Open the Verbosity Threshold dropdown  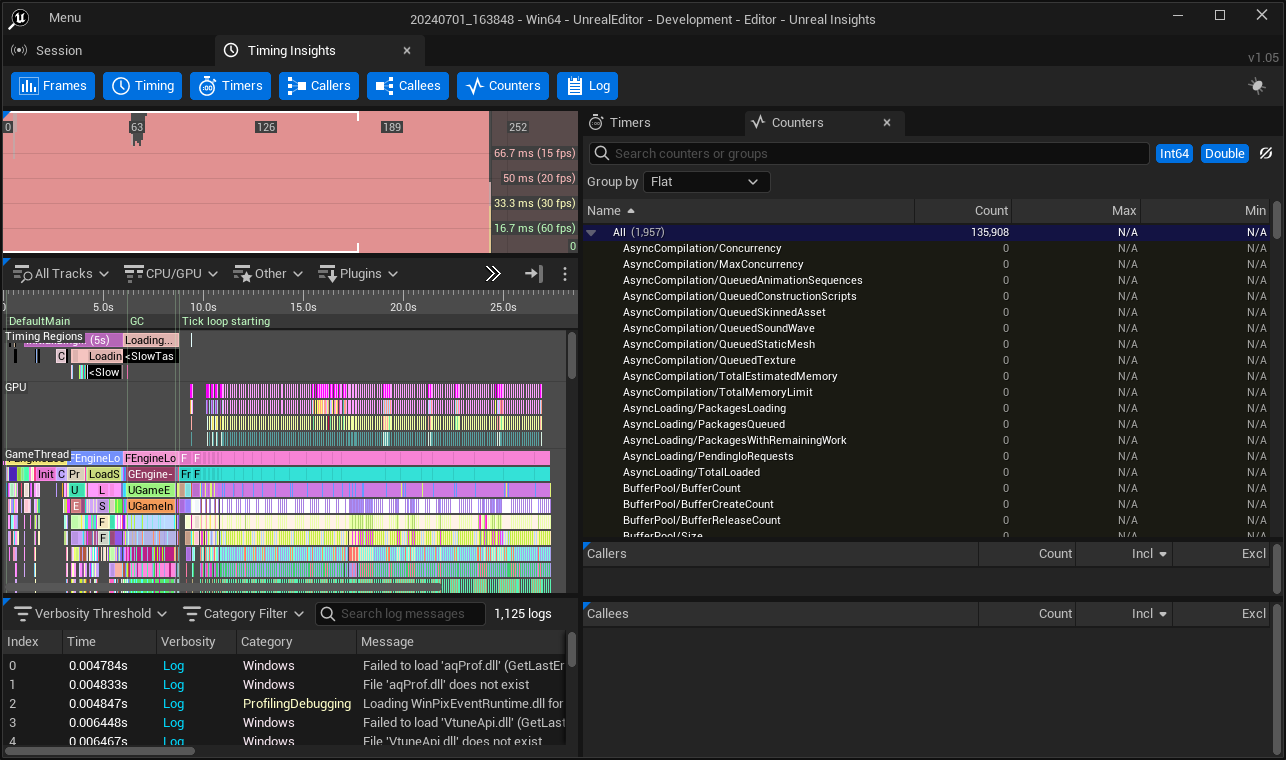pos(92,614)
